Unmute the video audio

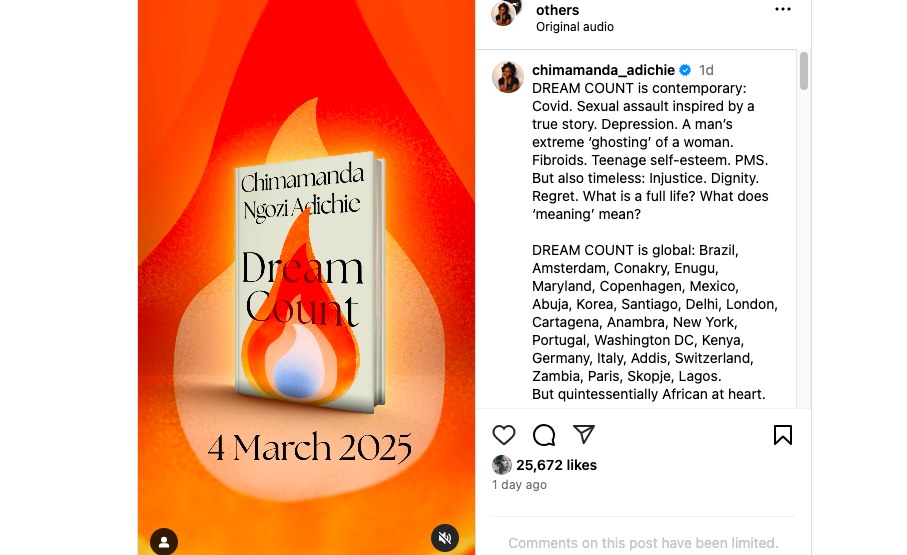pyautogui.click(x=445, y=538)
